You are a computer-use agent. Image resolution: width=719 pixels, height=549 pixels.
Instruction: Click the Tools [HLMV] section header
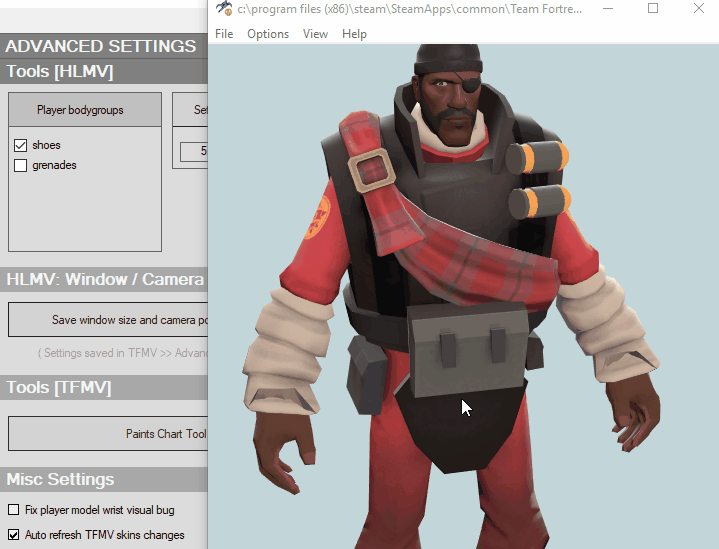pos(104,72)
